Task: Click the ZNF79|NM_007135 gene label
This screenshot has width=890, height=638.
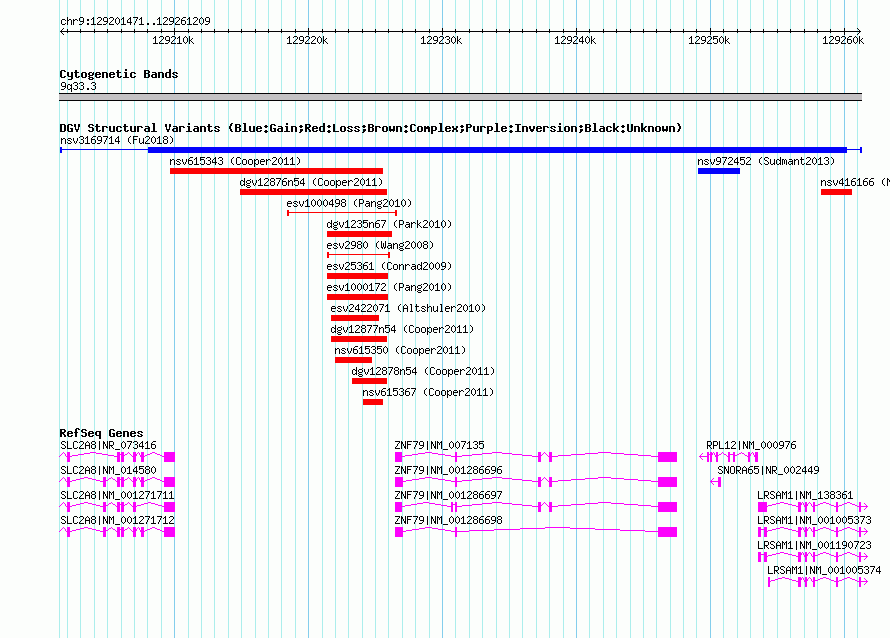Action: pos(440,446)
